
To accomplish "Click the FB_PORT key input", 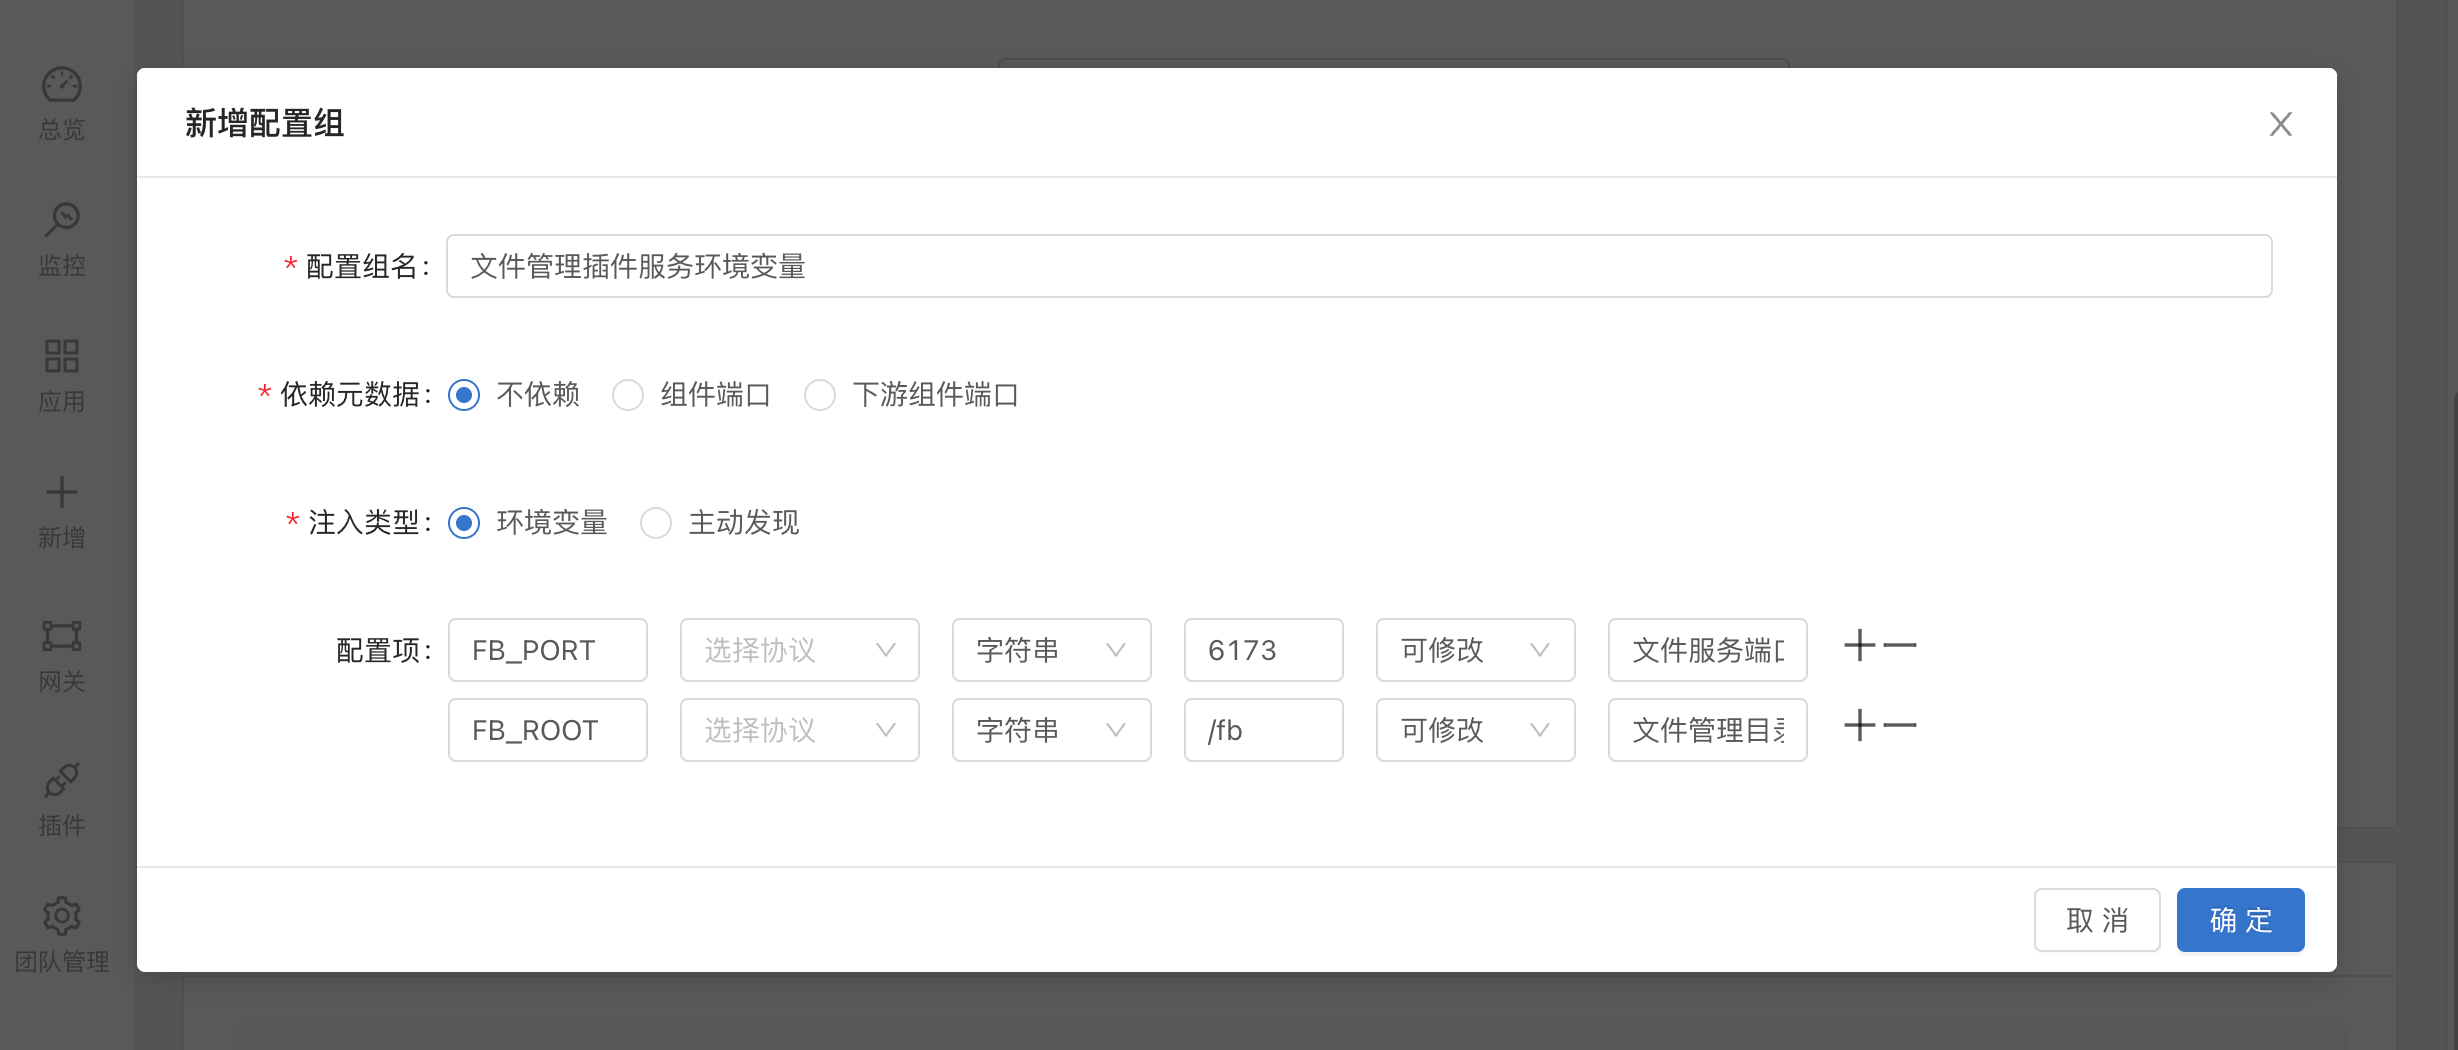I will (548, 650).
